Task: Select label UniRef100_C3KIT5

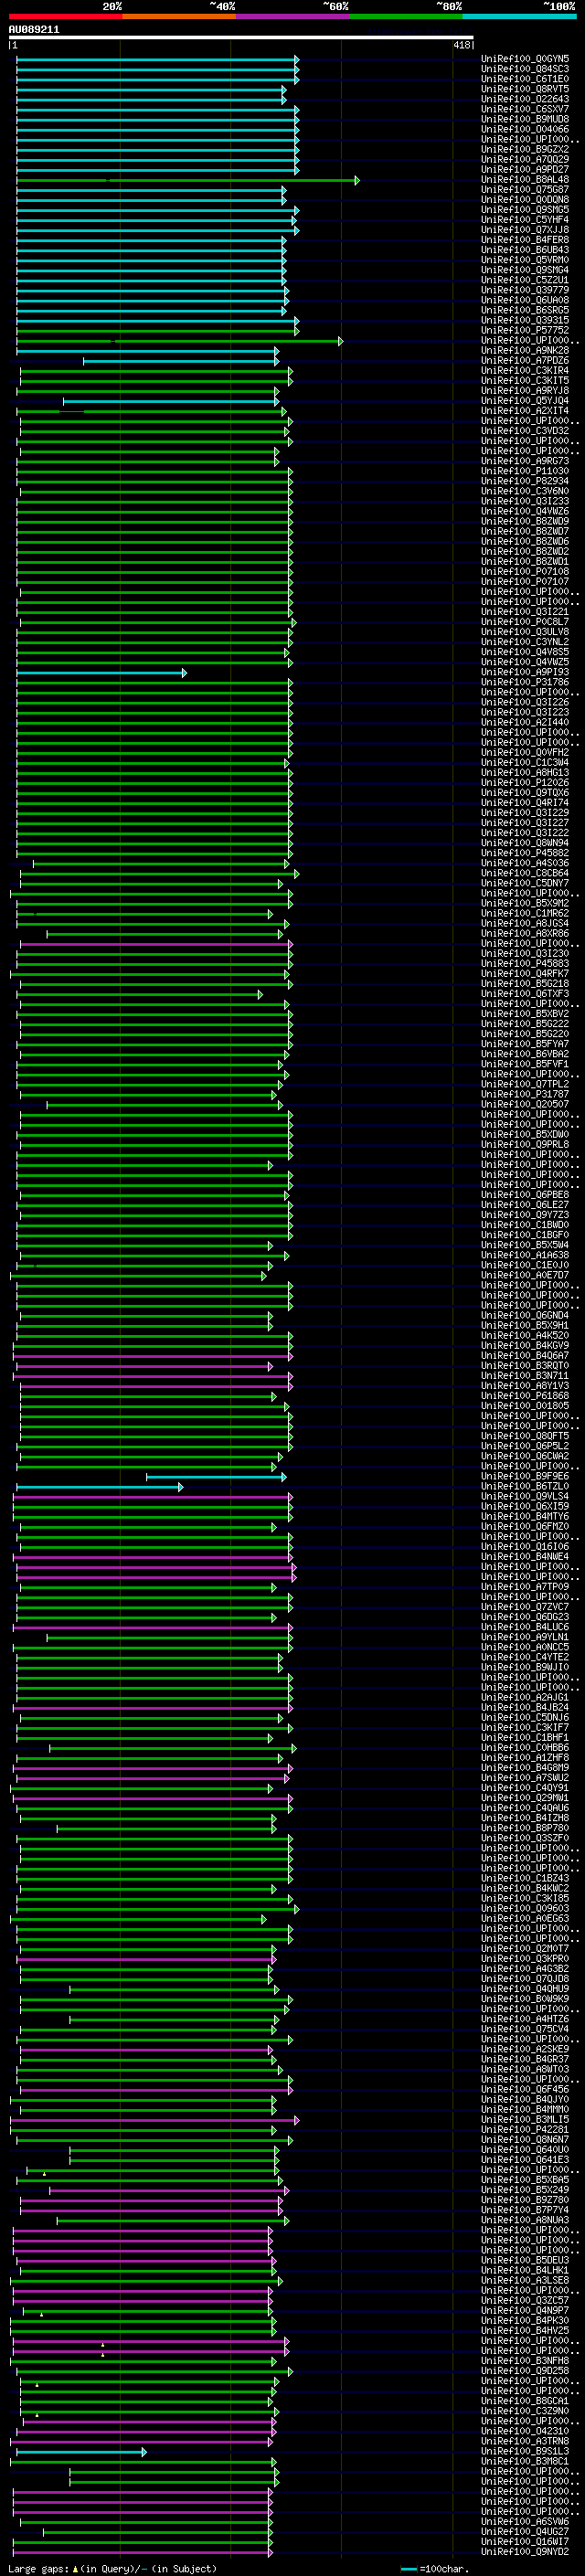Action: point(525,380)
